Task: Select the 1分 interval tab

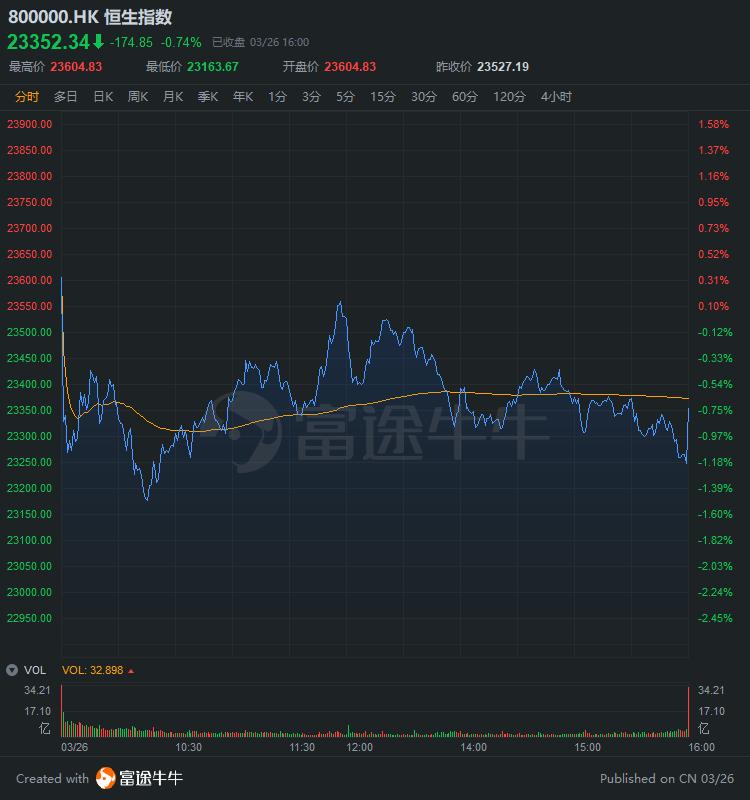Action: [278, 96]
